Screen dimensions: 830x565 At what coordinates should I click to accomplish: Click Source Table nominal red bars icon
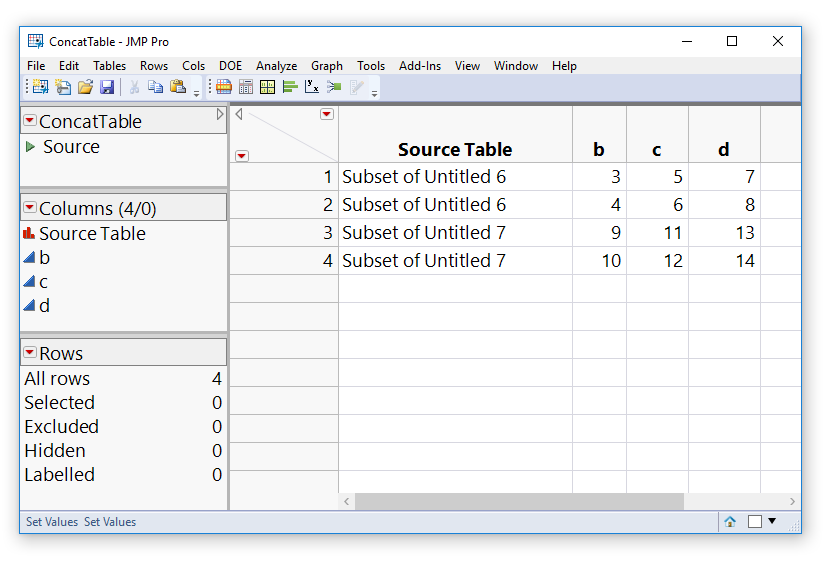click(29, 233)
